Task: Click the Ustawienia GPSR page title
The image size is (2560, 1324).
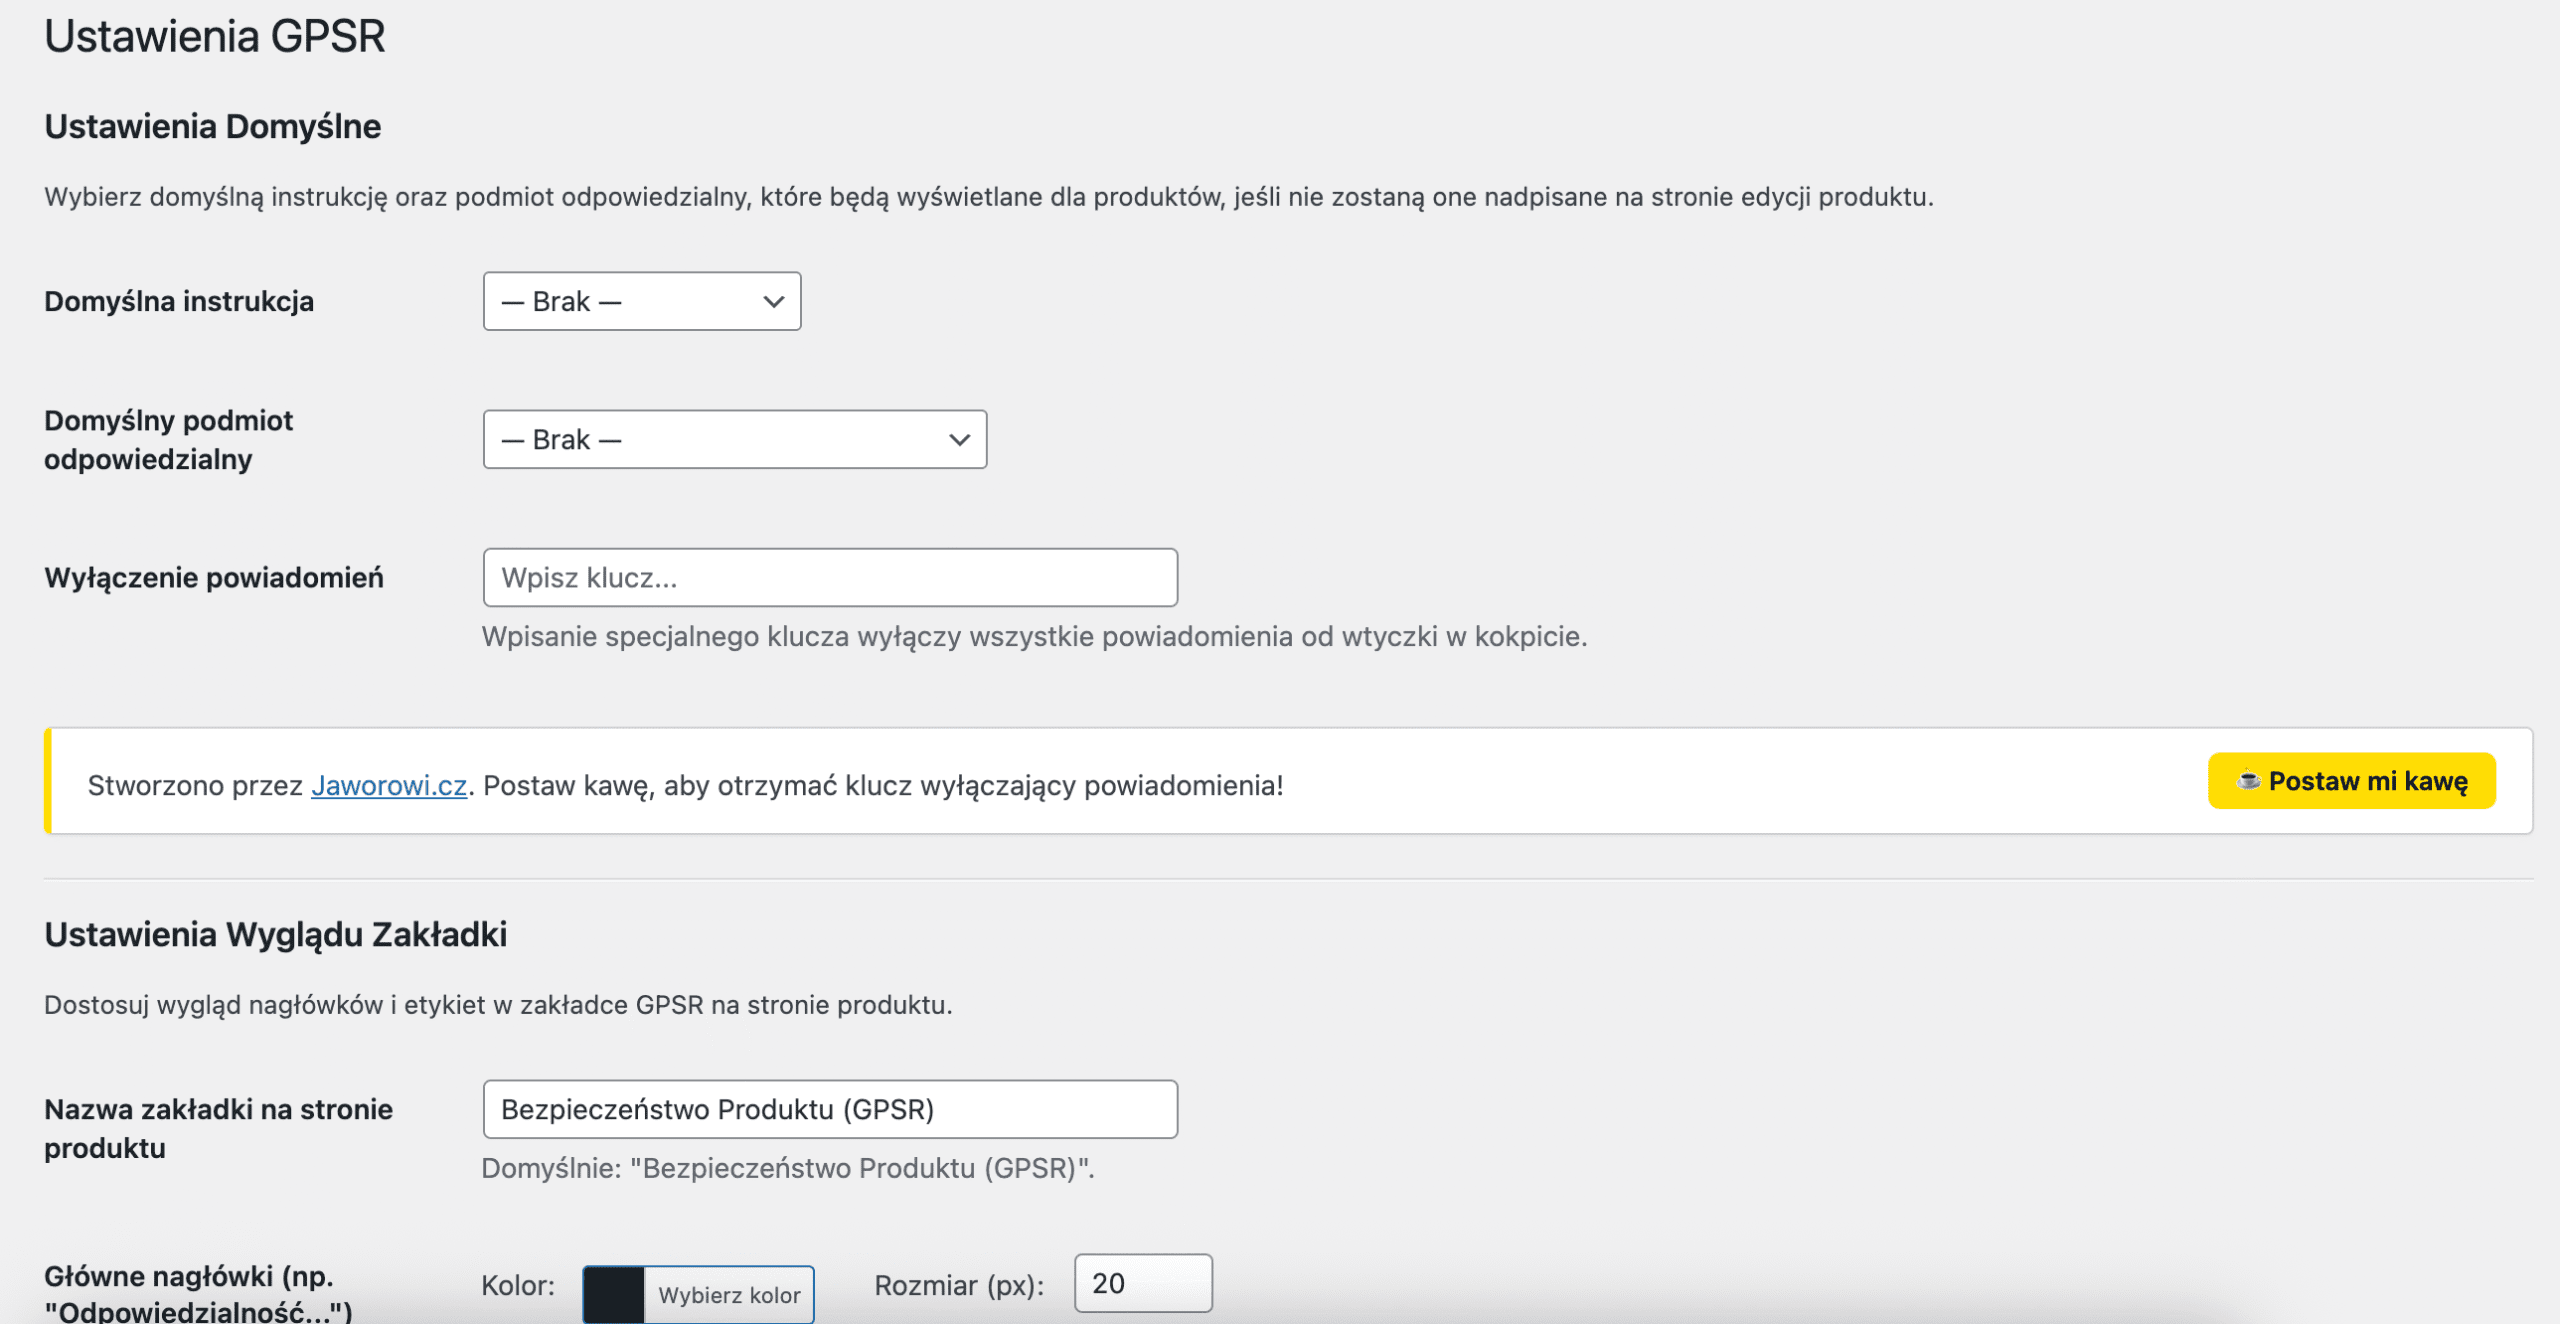Action: coord(215,37)
